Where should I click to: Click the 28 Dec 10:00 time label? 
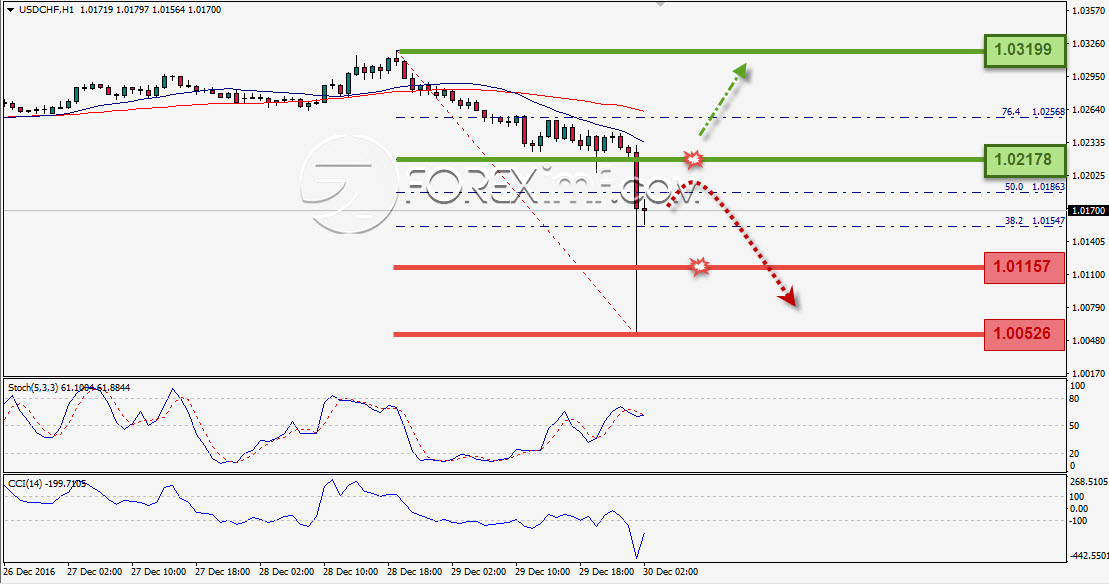coord(350,571)
